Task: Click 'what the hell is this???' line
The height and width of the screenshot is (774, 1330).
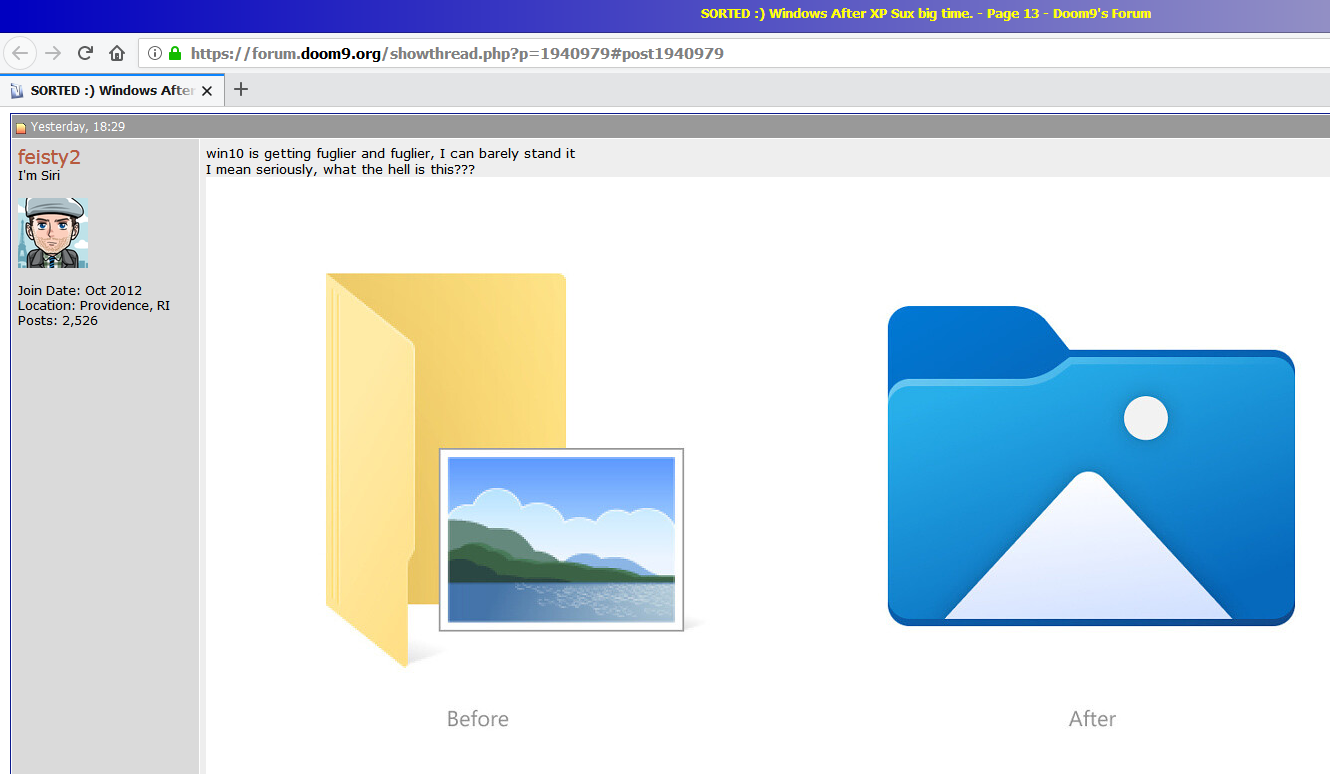Action: click(x=340, y=170)
